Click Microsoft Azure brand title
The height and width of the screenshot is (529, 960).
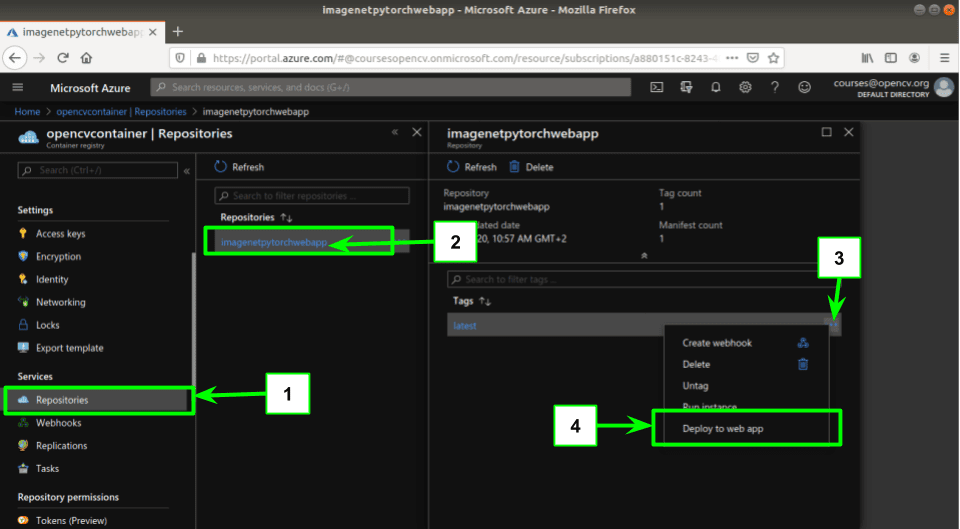pos(90,88)
